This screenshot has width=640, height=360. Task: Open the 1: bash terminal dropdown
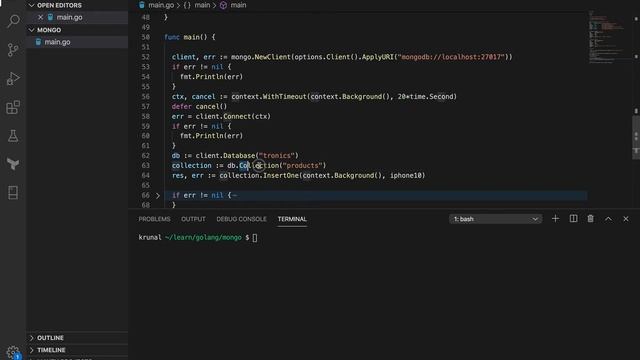pyautogui.click(x=496, y=219)
